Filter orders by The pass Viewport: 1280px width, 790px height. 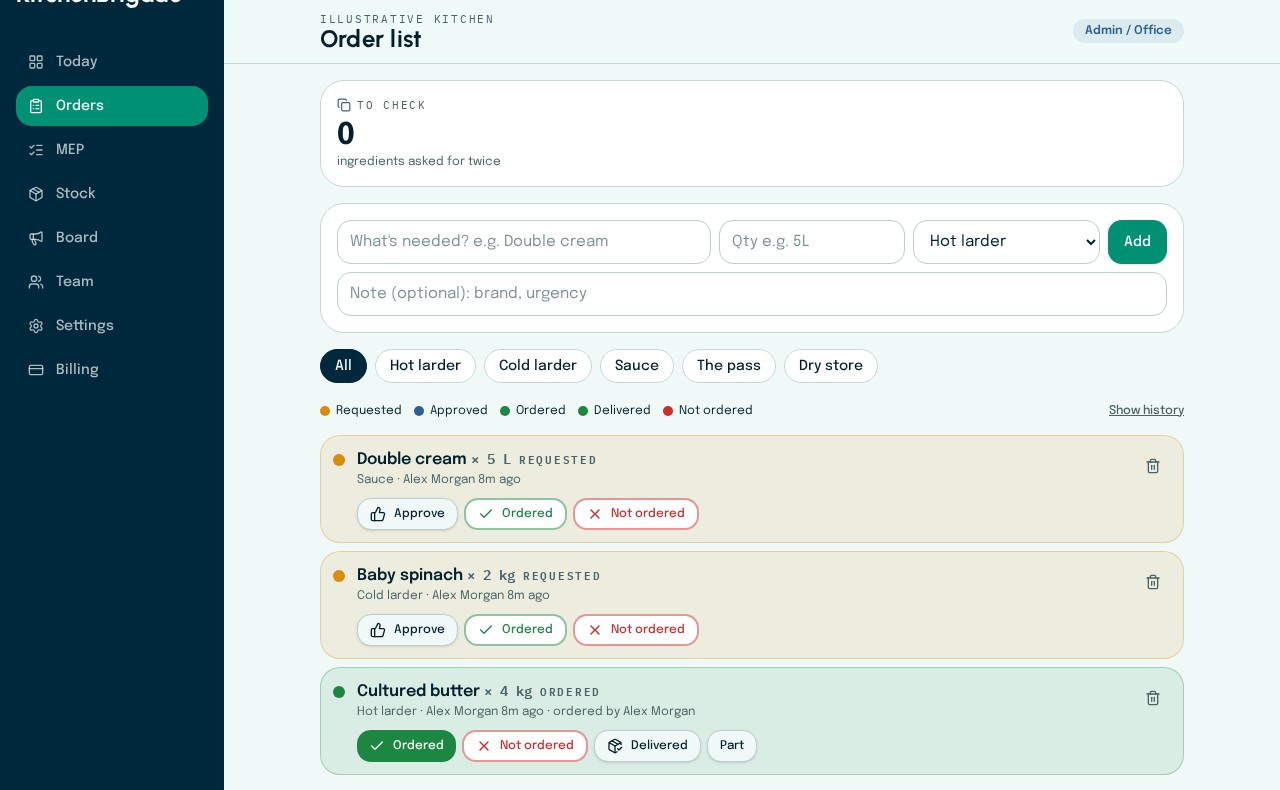729,366
